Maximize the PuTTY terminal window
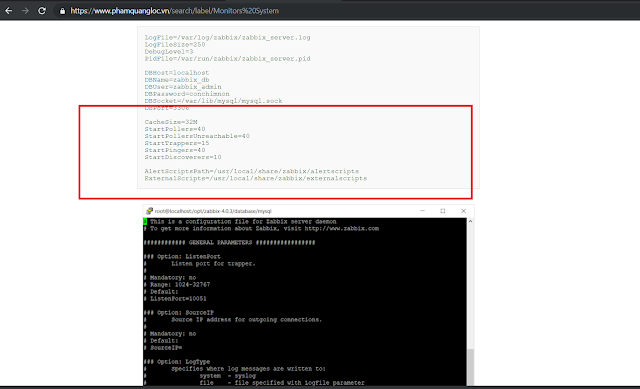 click(443, 211)
